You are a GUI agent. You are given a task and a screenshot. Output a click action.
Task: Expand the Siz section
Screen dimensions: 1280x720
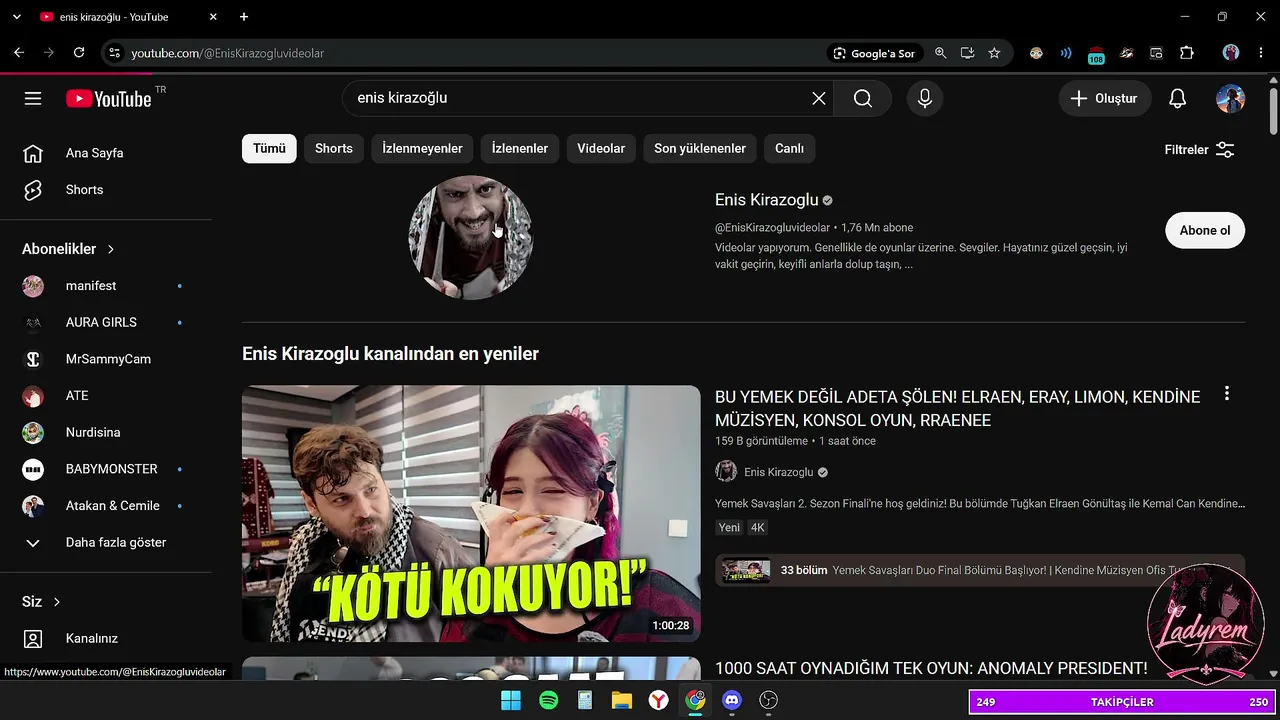coord(42,602)
